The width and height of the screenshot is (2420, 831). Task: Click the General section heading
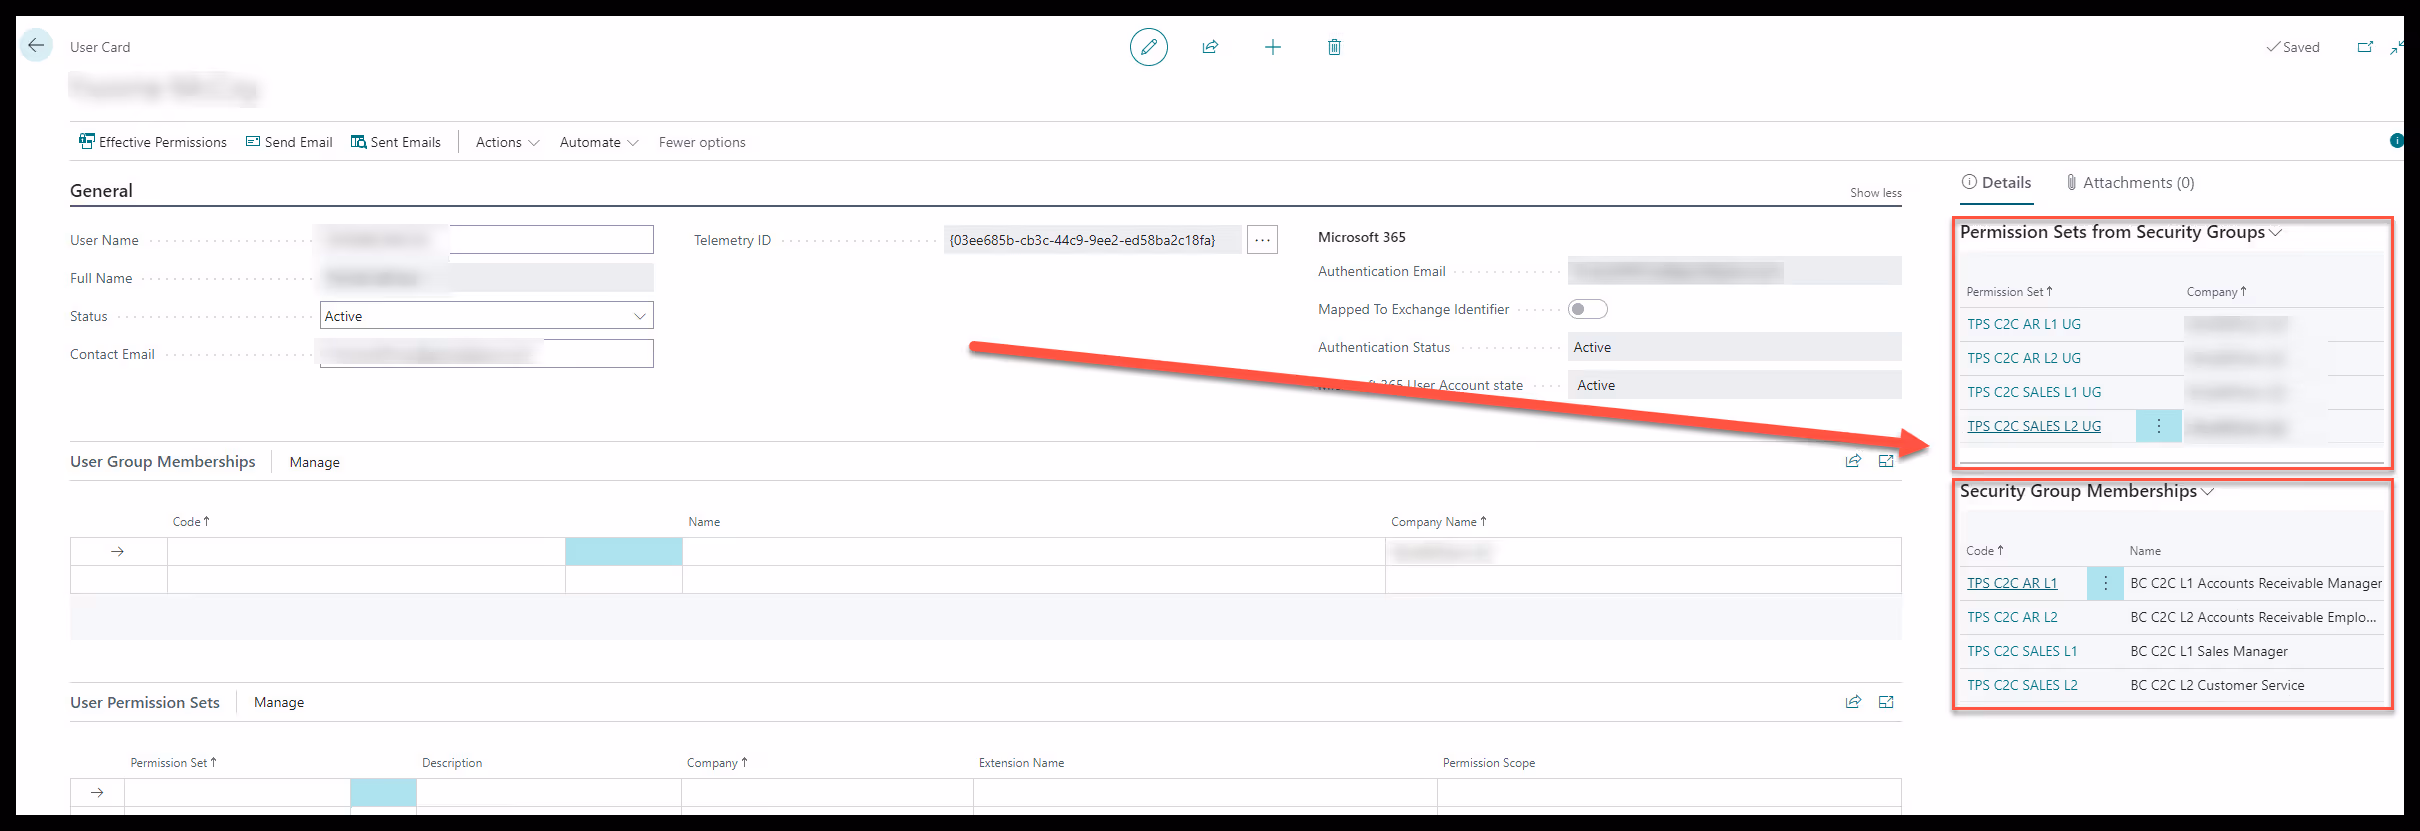point(101,191)
